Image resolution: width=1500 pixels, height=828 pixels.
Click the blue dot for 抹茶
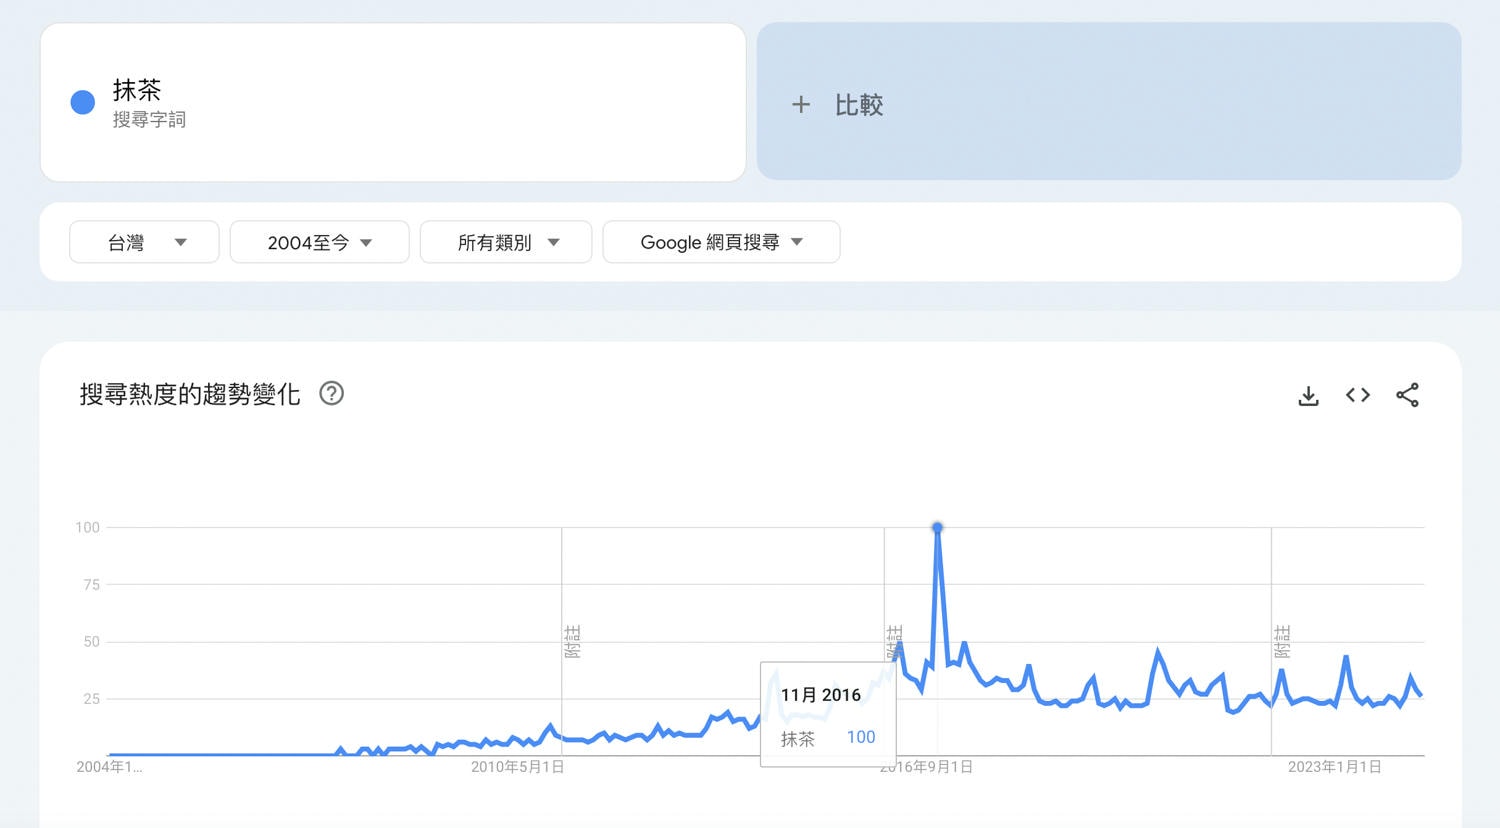(x=83, y=102)
